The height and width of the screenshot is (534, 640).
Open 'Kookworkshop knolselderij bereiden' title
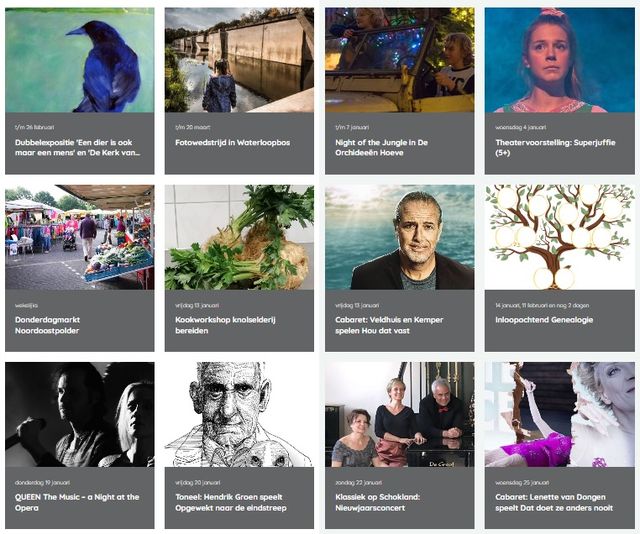(x=225, y=325)
